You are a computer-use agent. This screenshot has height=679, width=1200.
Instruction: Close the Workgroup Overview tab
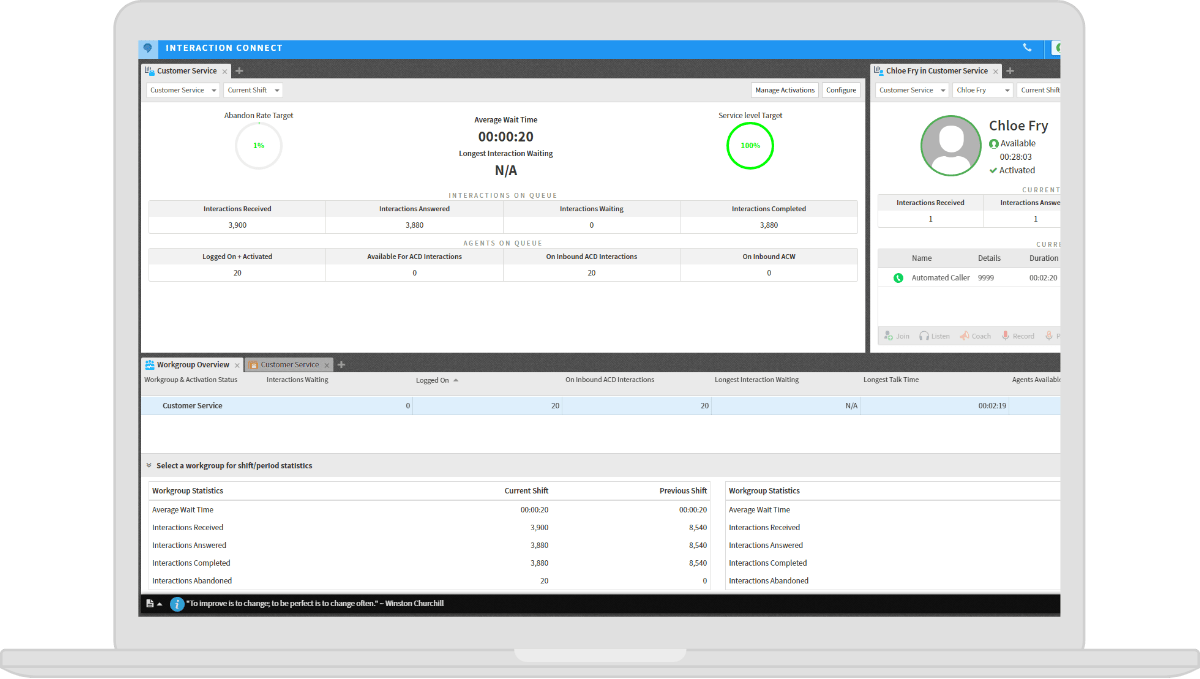tap(236, 365)
